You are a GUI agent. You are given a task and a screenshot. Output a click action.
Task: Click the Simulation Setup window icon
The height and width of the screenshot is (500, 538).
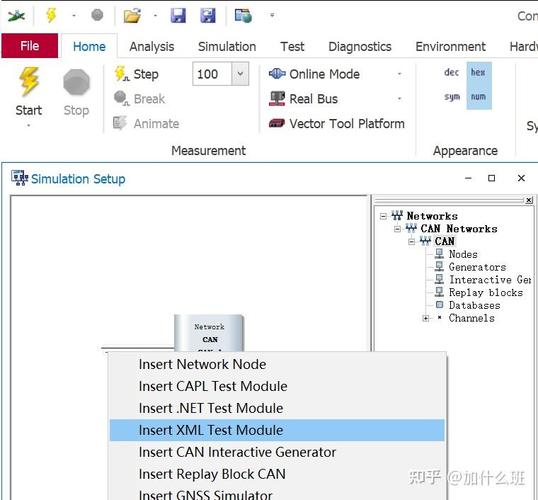click(19, 178)
